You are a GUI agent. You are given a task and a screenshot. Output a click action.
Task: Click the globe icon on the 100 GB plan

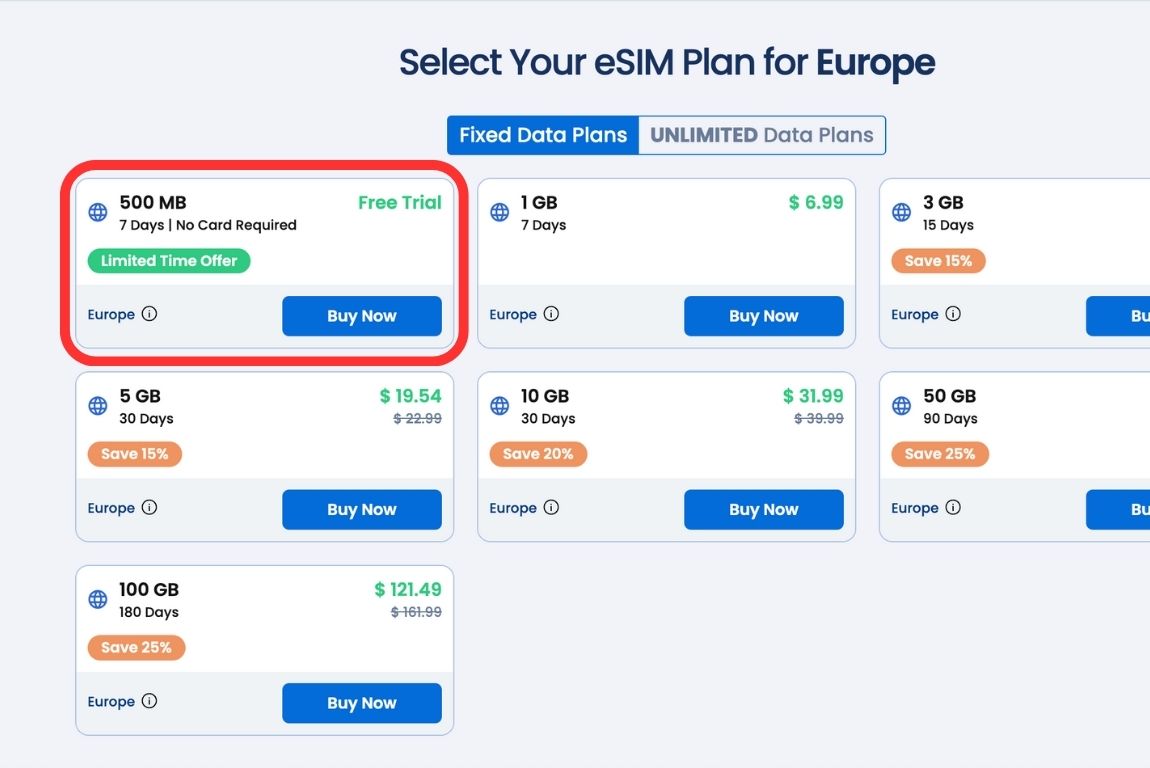97,600
